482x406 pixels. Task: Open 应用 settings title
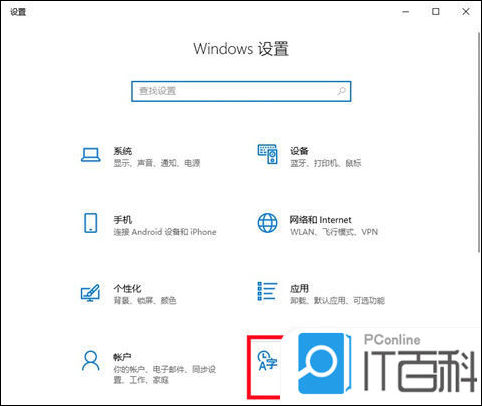click(299, 288)
